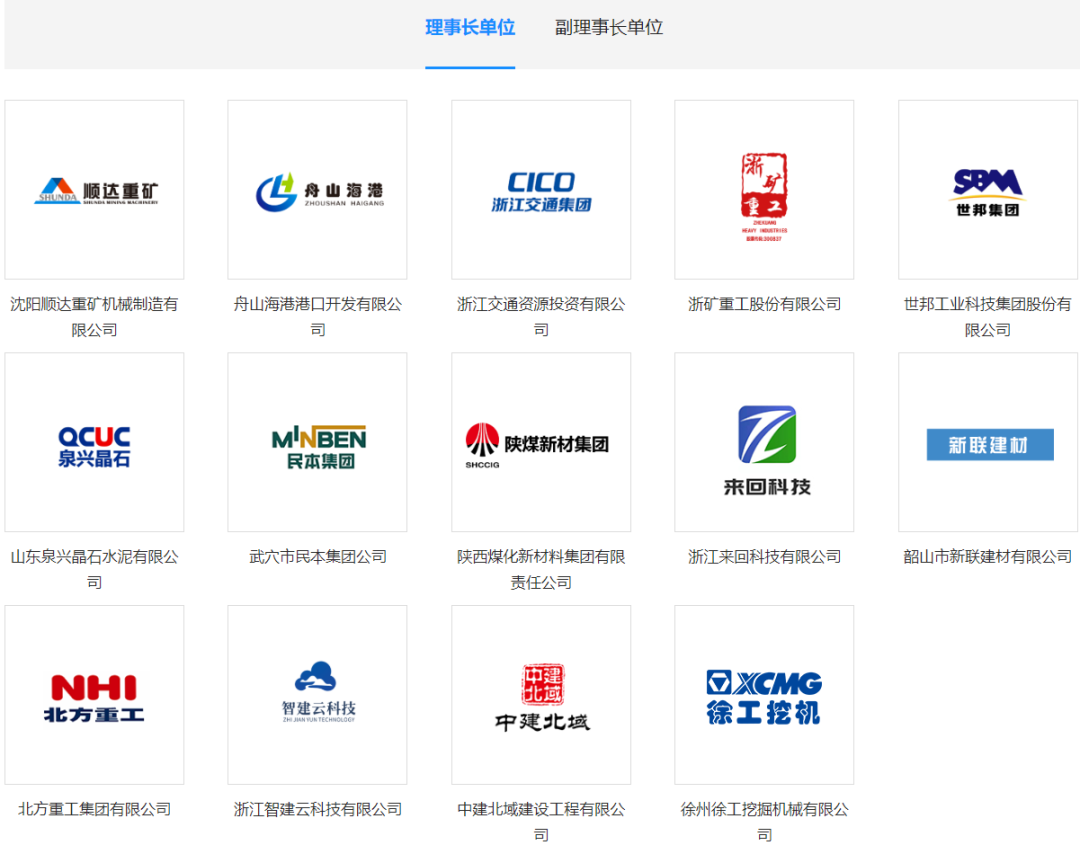Switch to the 理事长单位 tab
Viewport: 1080px width, 854px height.
(x=470, y=28)
